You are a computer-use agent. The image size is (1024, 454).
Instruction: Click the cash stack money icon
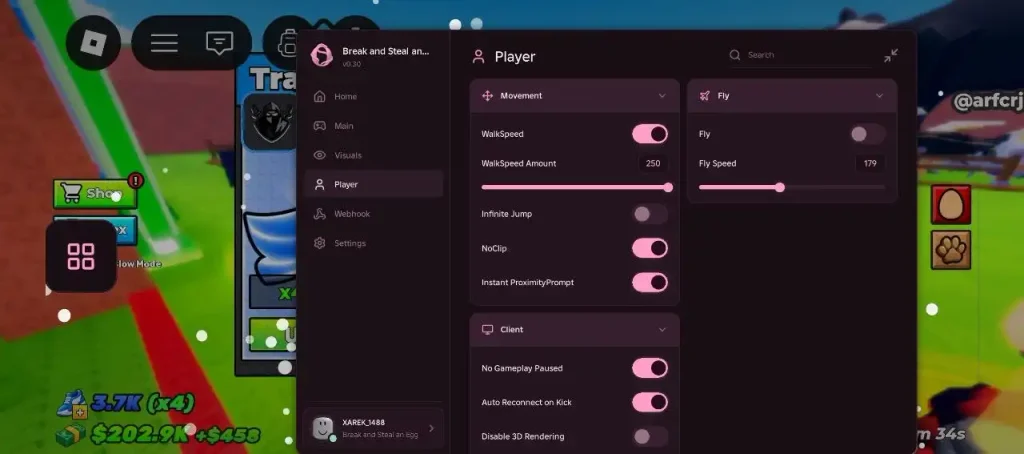[71, 434]
